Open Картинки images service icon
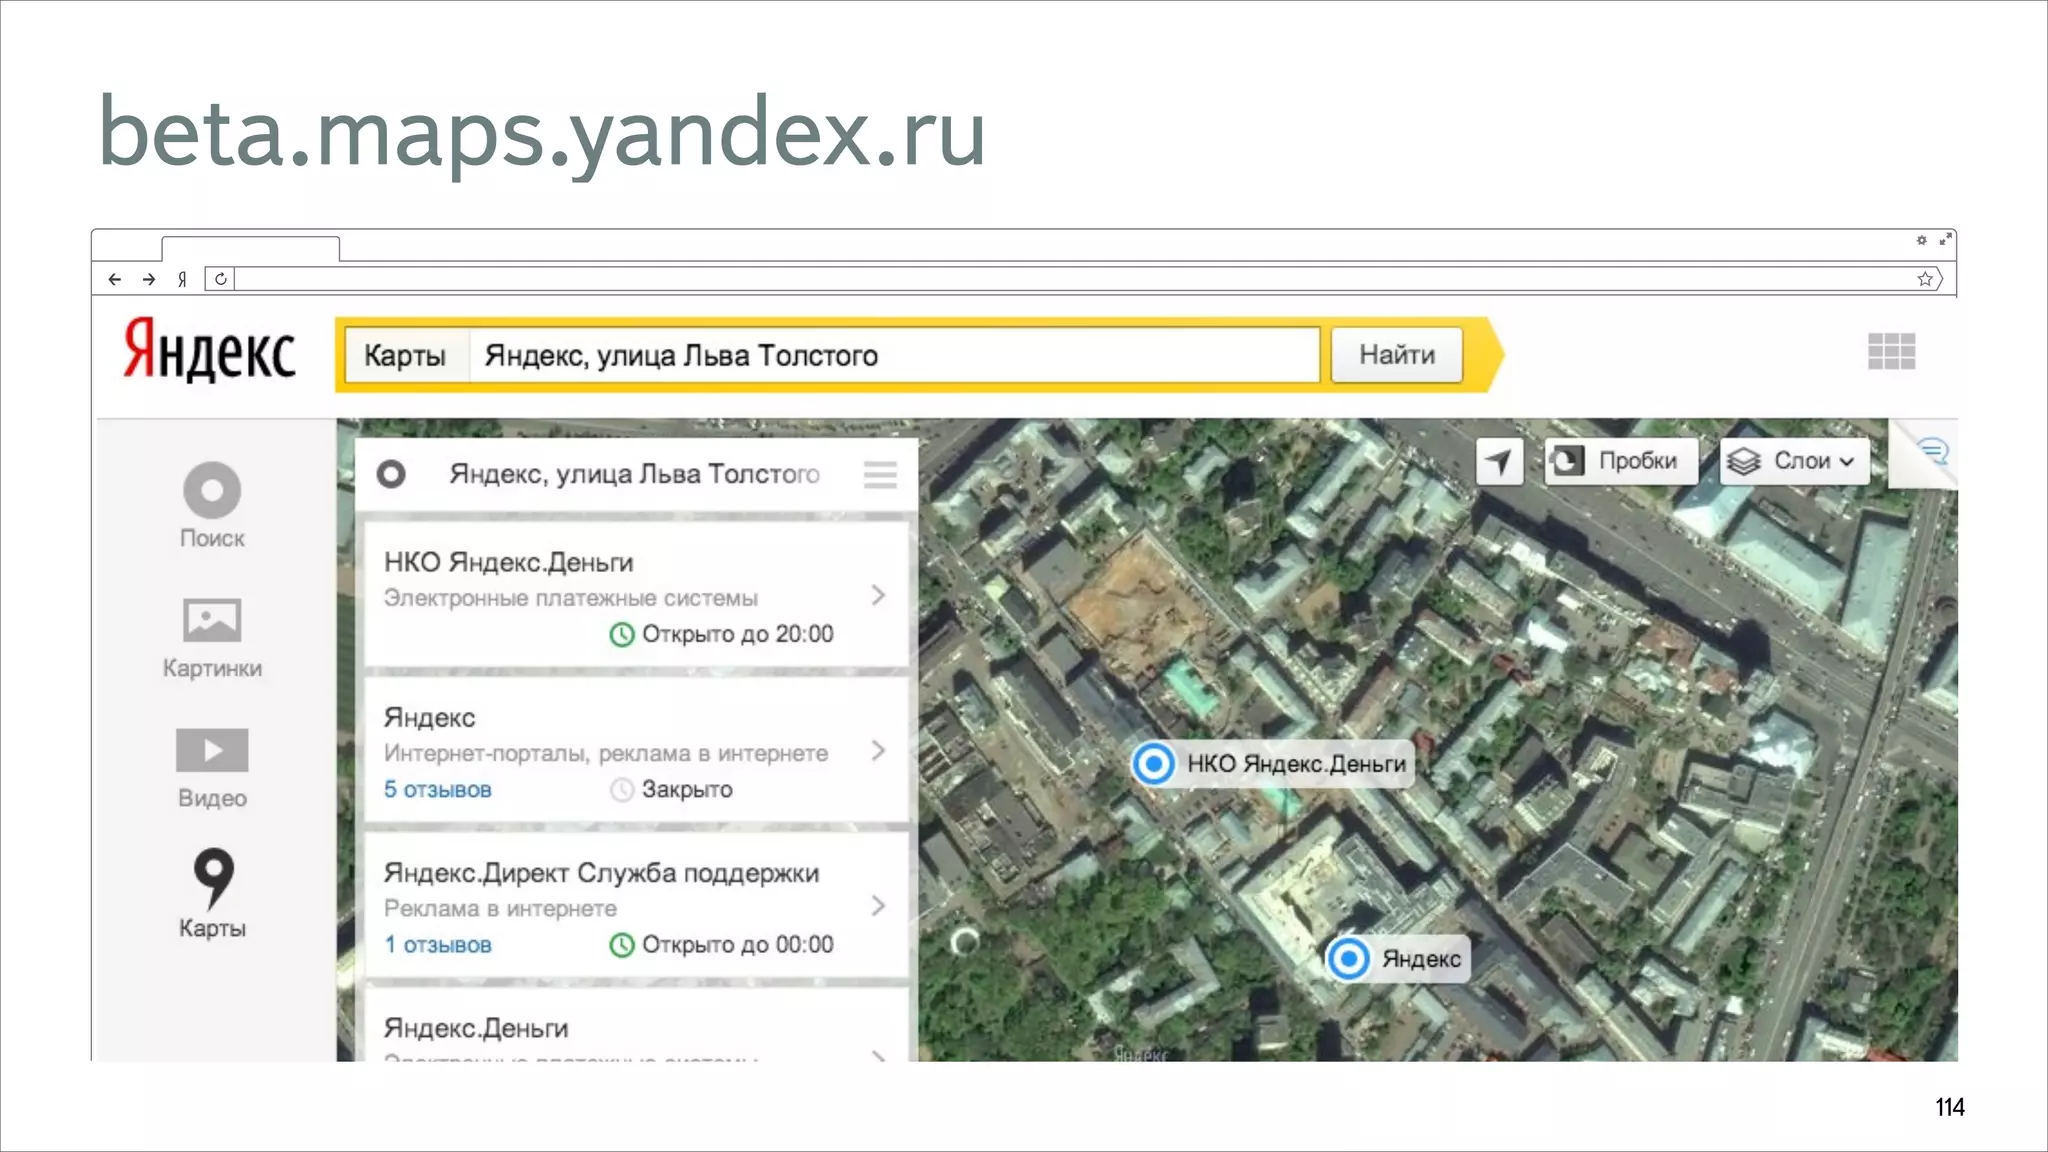The image size is (2048, 1152). (212, 621)
